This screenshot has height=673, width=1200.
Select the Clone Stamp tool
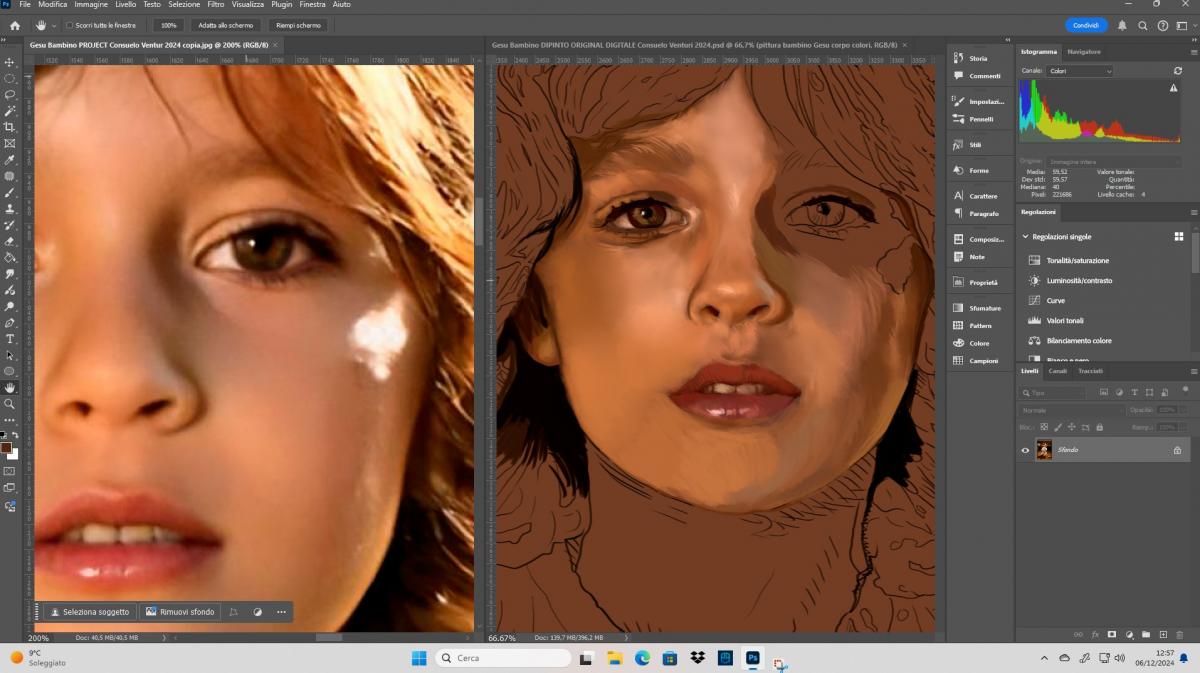pyautogui.click(x=10, y=208)
